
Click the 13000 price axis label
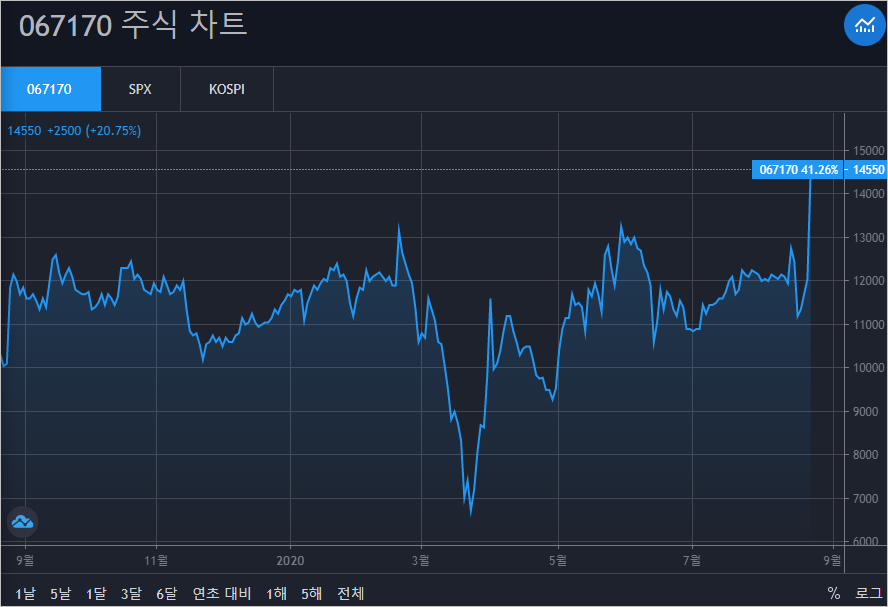pyautogui.click(x=869, y=238)
